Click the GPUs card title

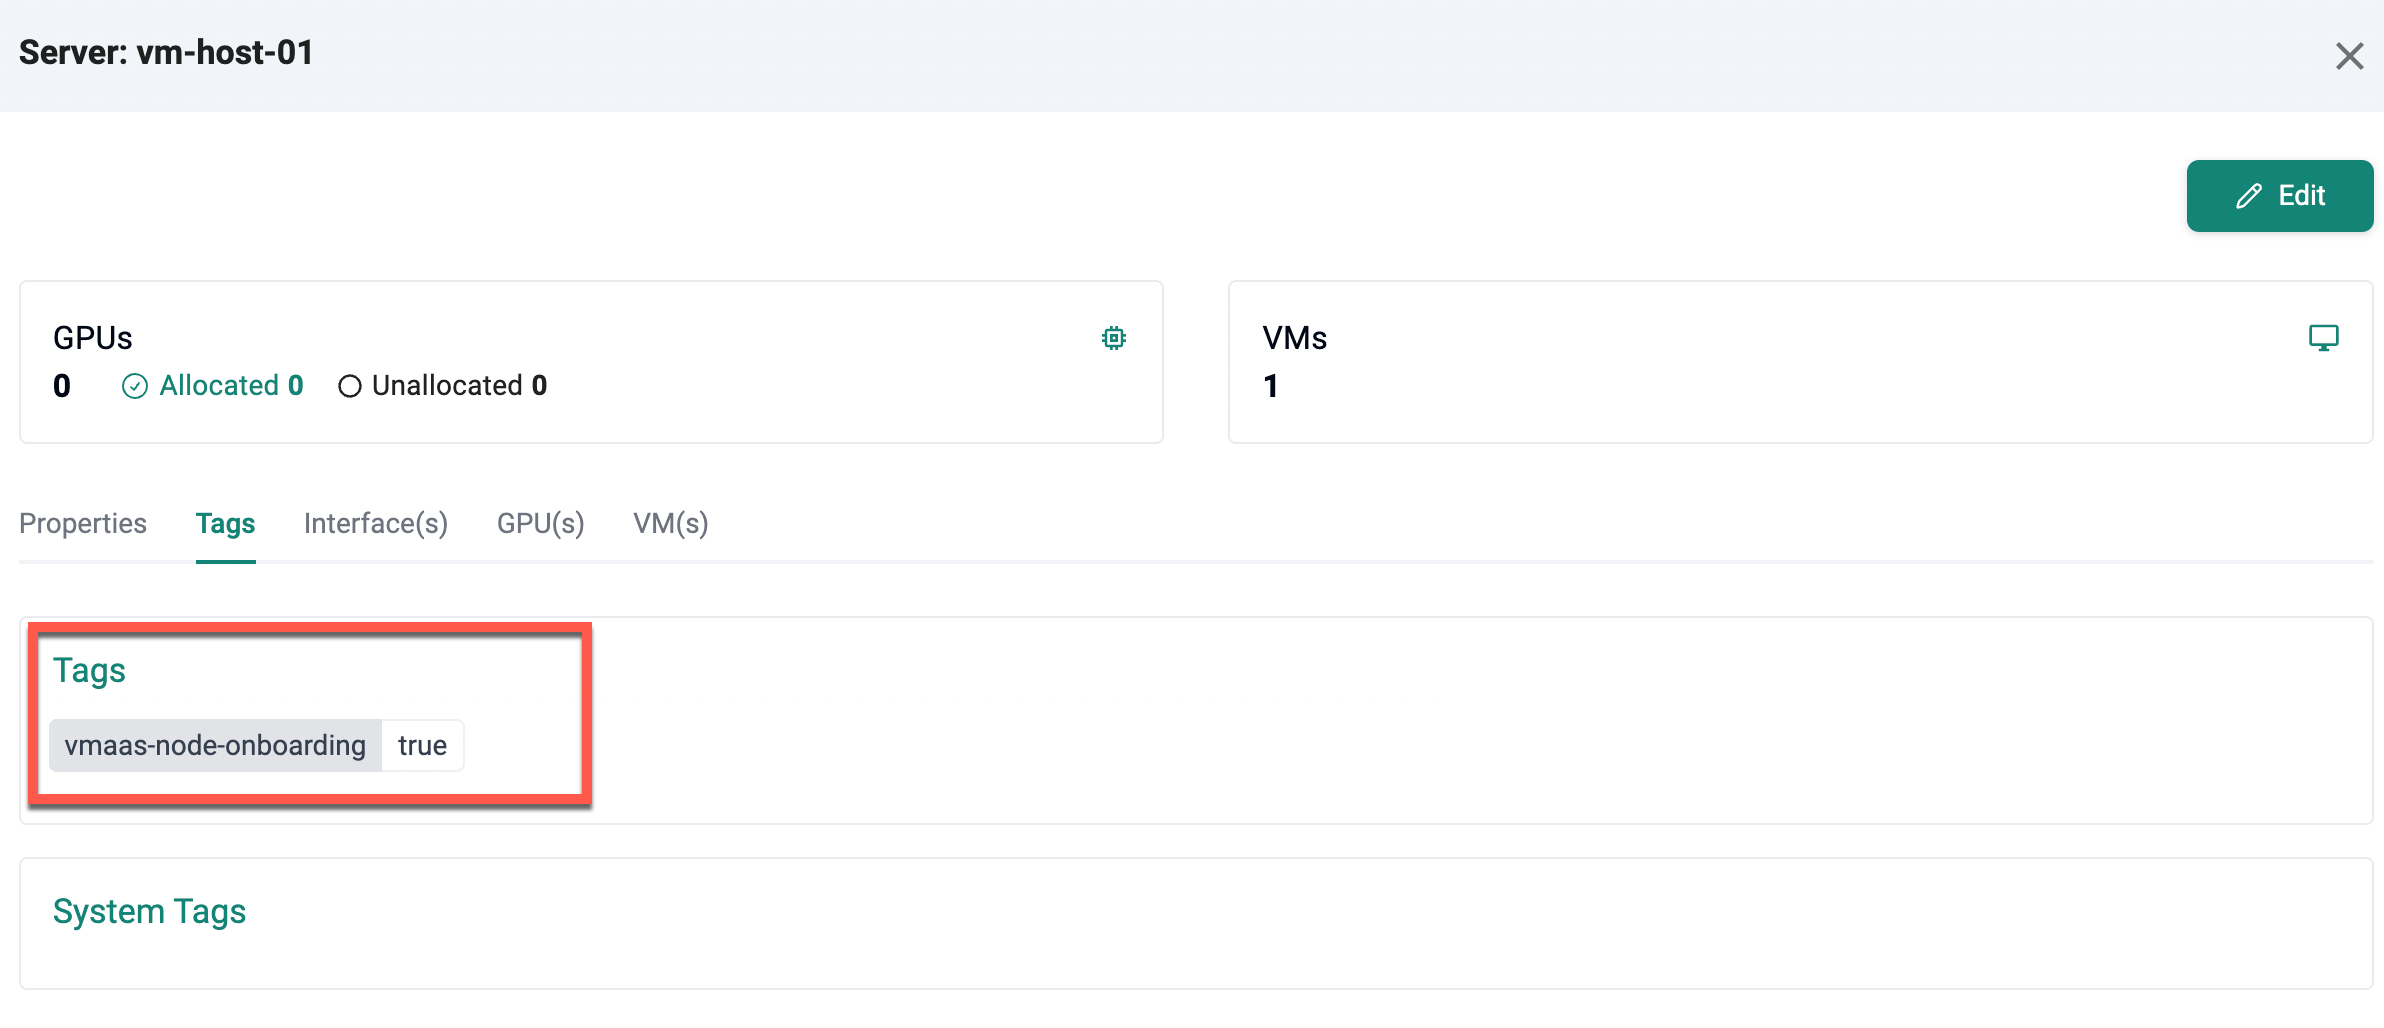coord(92,338)
